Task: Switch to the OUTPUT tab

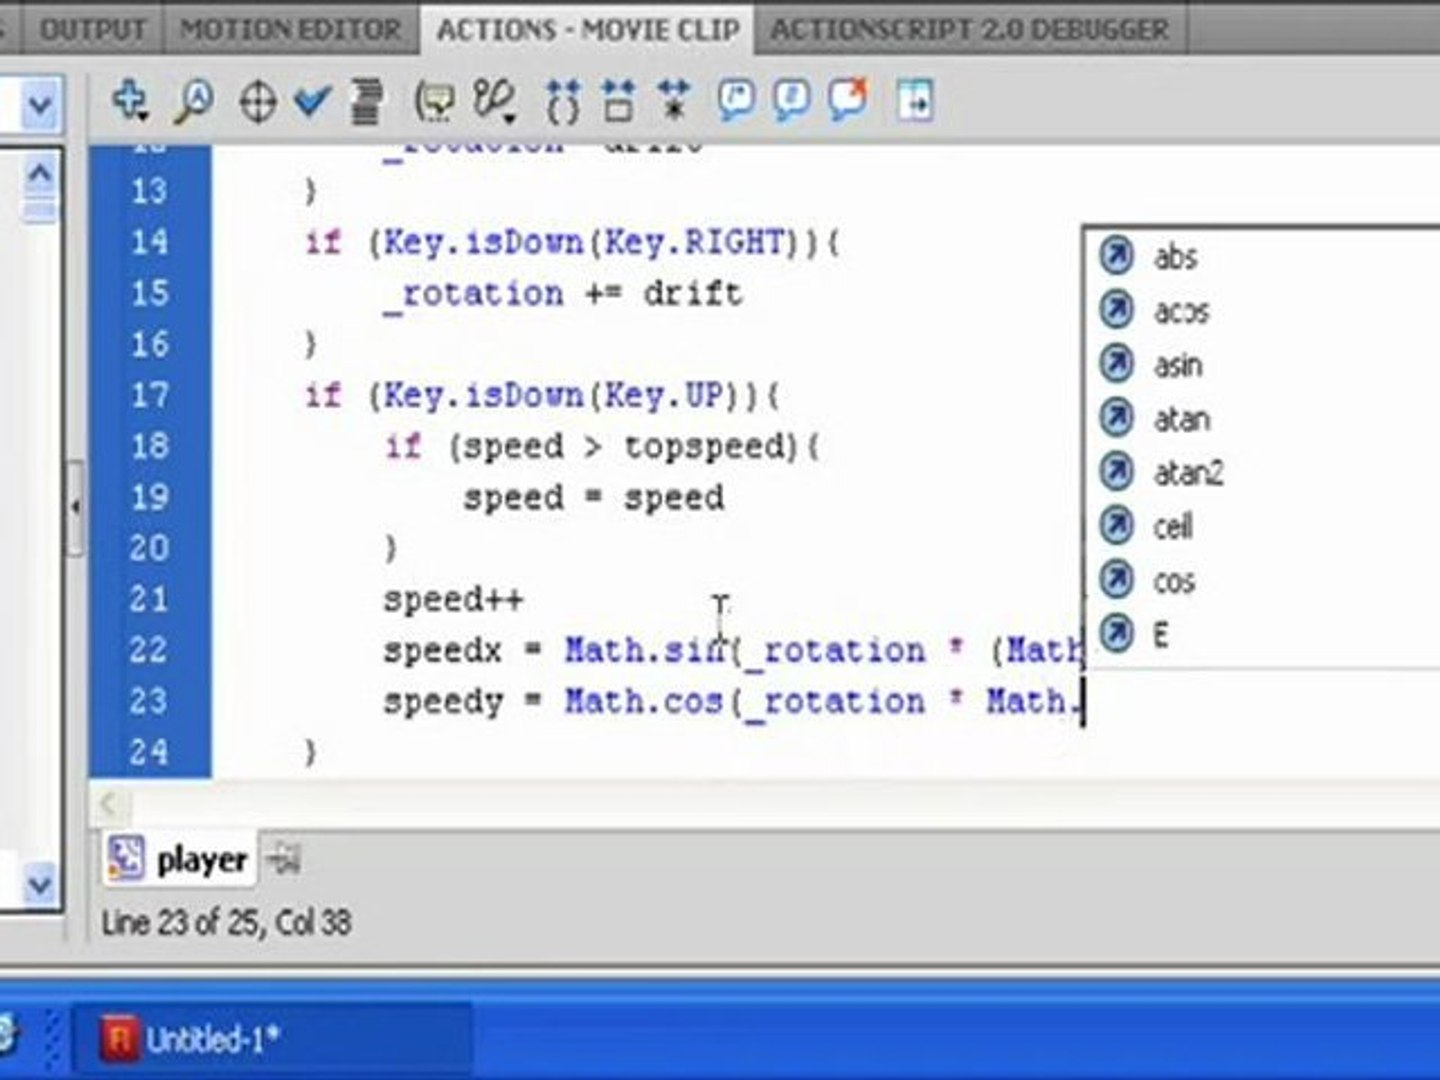Action: (93, 29)
